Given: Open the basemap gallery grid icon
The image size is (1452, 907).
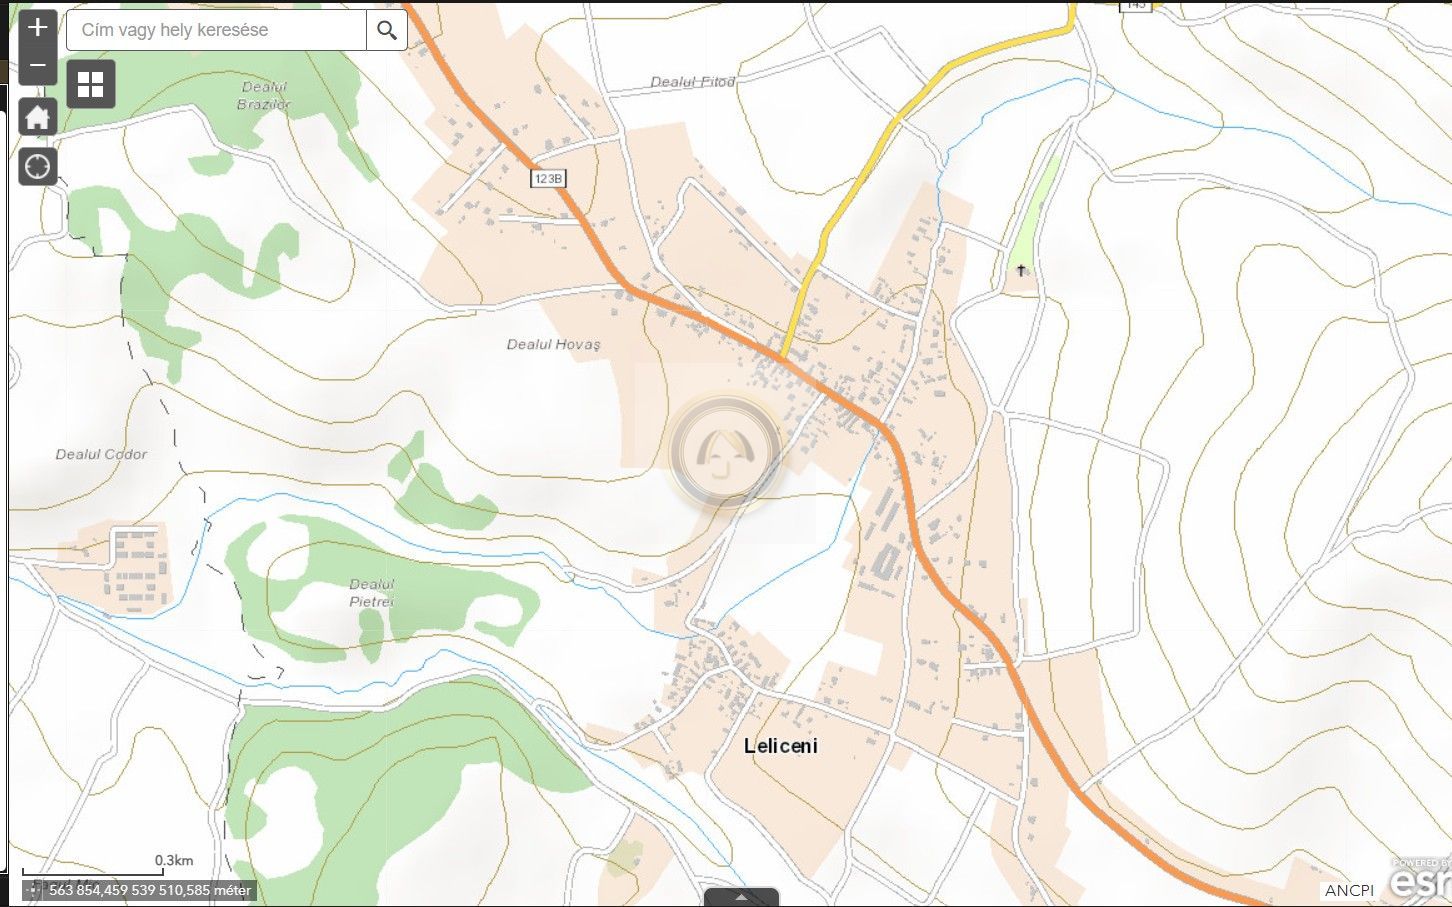Looking at the screenshot, I should tap(91, 84).
